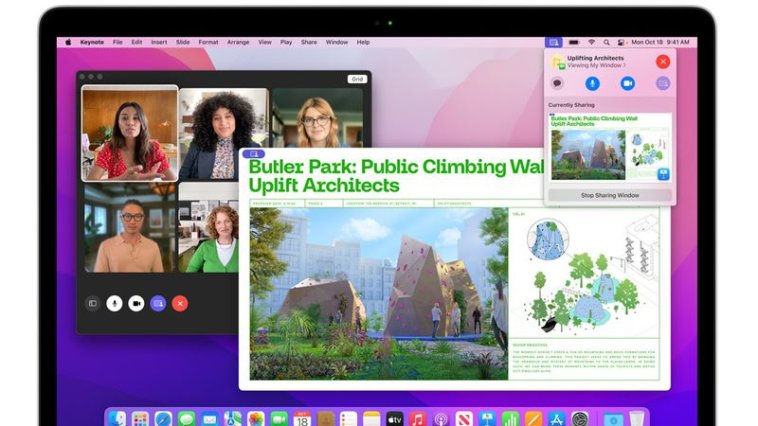Select the Currently Sharing window preview thumbnail
758x426 pixels.
pos(610,148)
